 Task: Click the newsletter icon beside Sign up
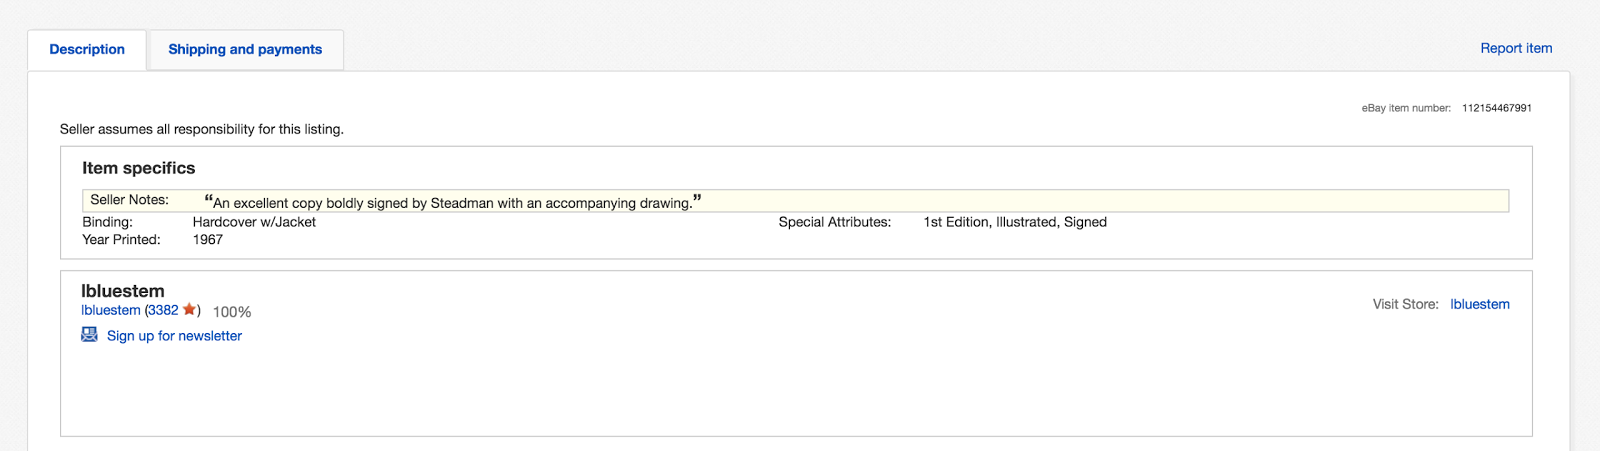pos(89,335)
